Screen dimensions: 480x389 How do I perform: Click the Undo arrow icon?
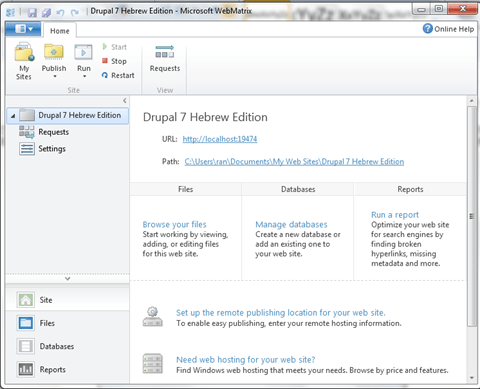(60, 12)
